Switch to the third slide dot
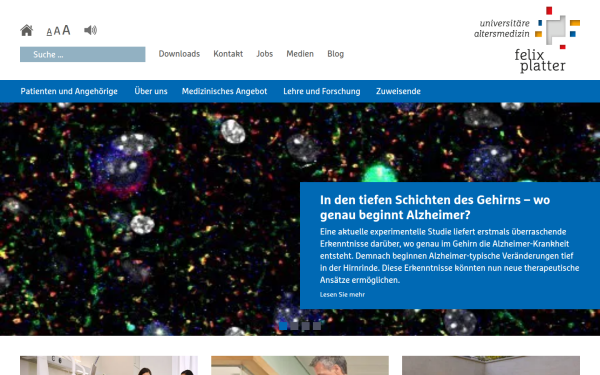The width and height of the screenshot is (600, 375). (305, 326)
